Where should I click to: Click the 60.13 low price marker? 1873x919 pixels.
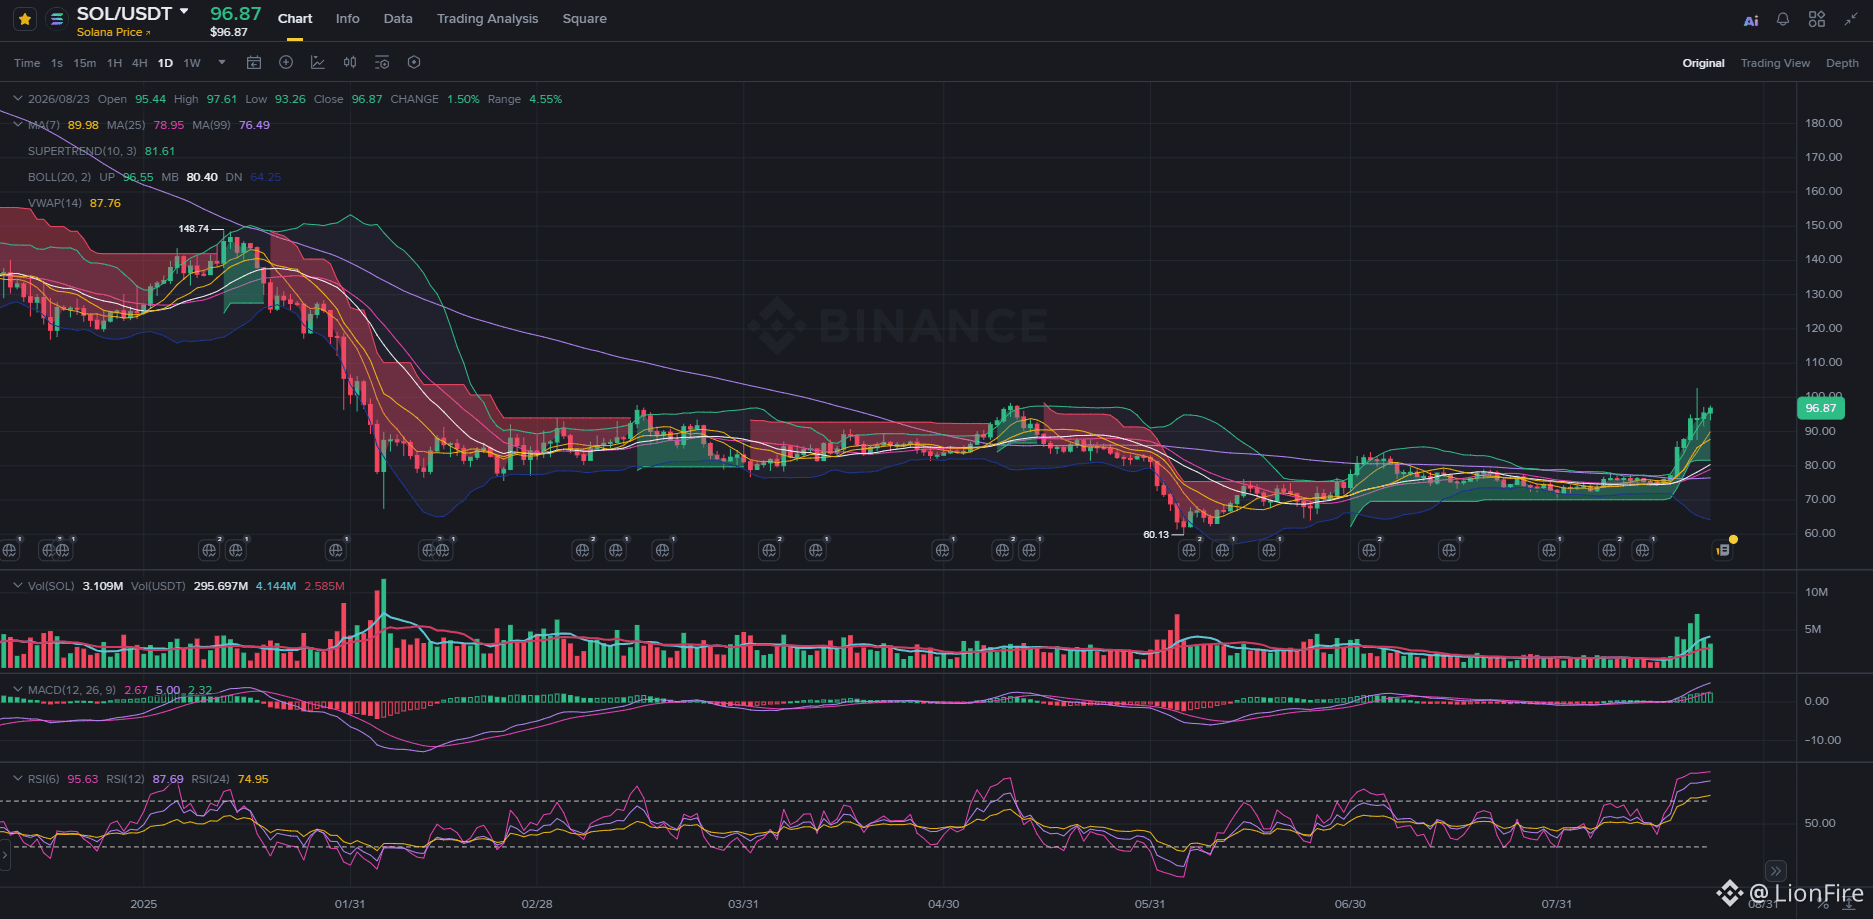tap(1156, 535)
